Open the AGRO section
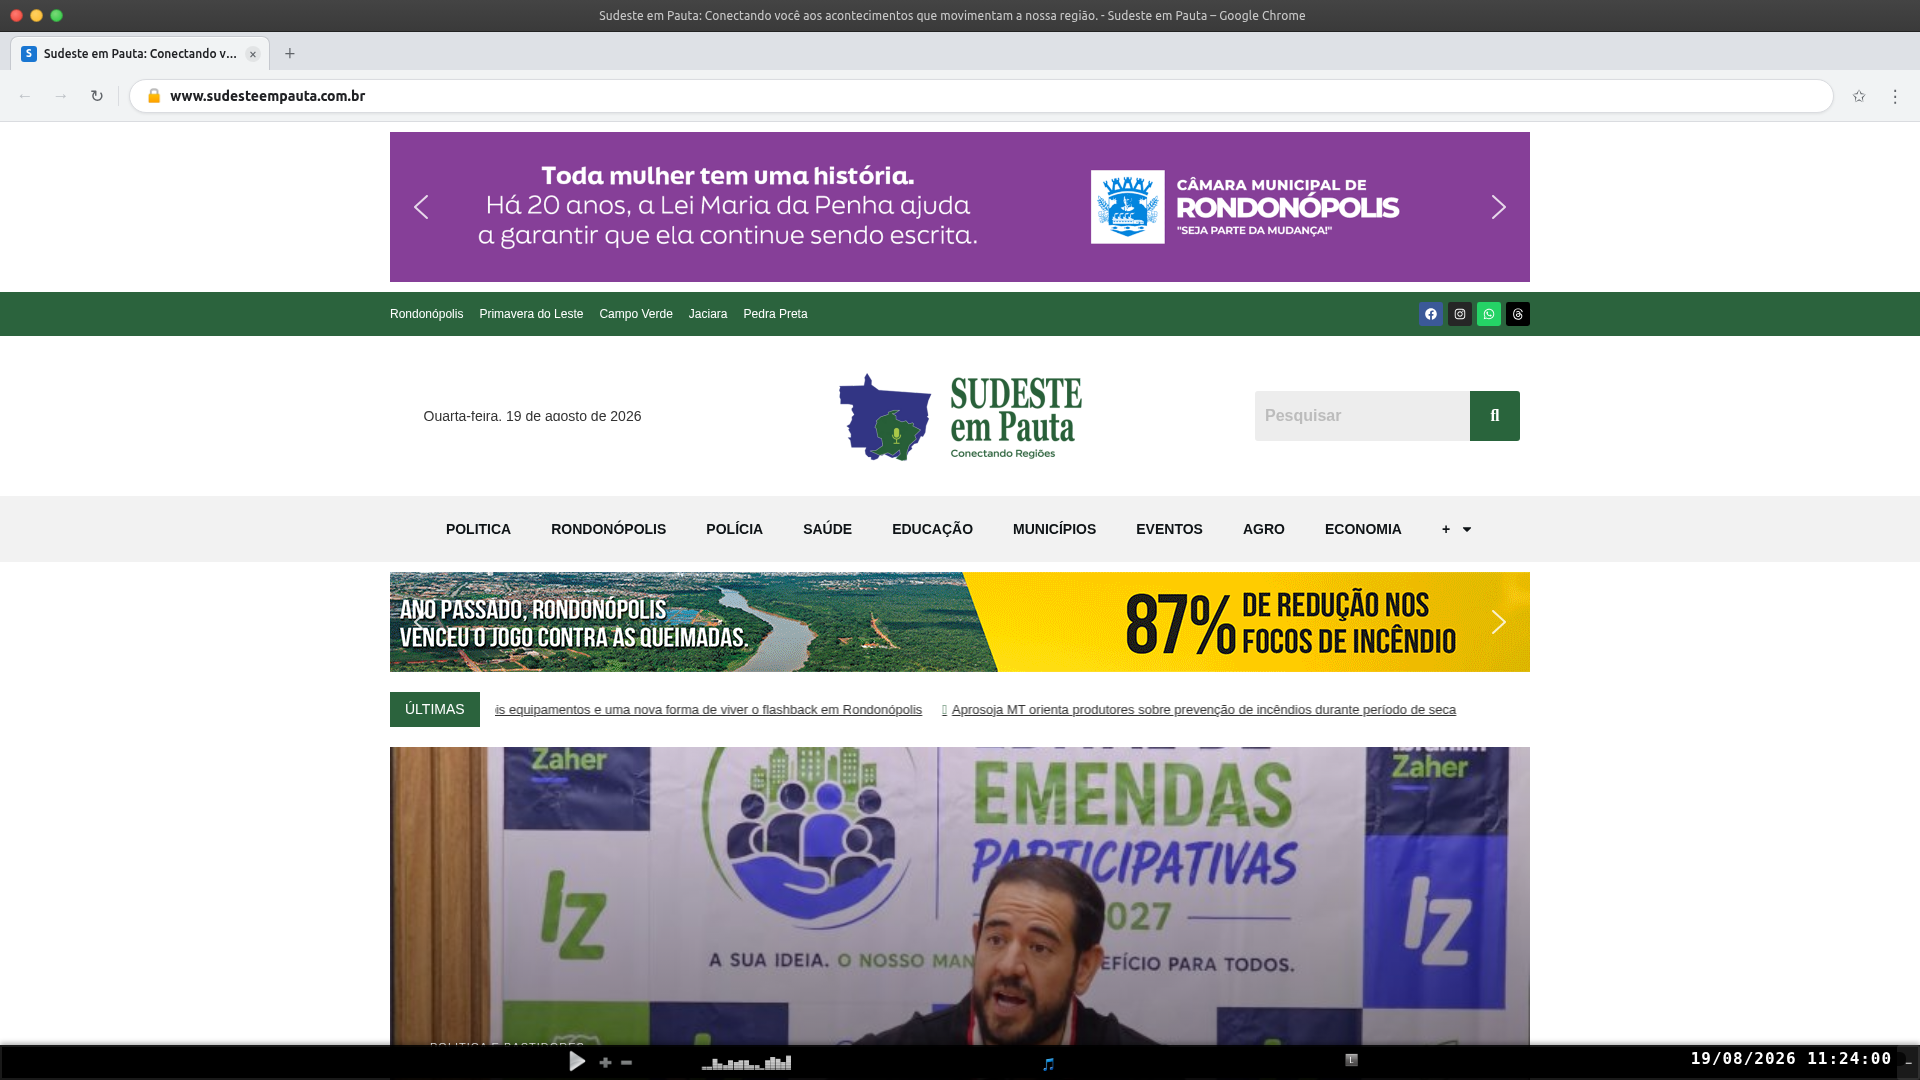This screenshot has width=1920, height=1080. tap(1264, 529)
